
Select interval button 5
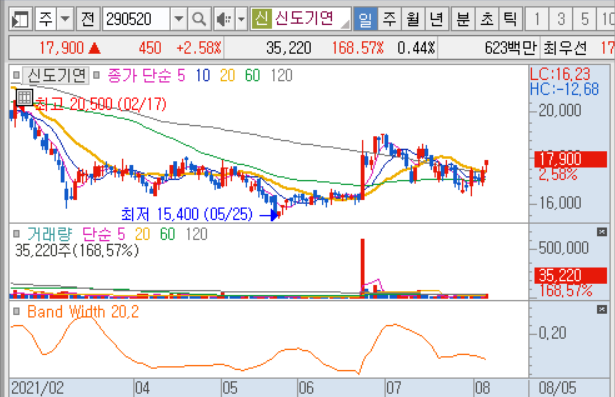tap(584, 19)
